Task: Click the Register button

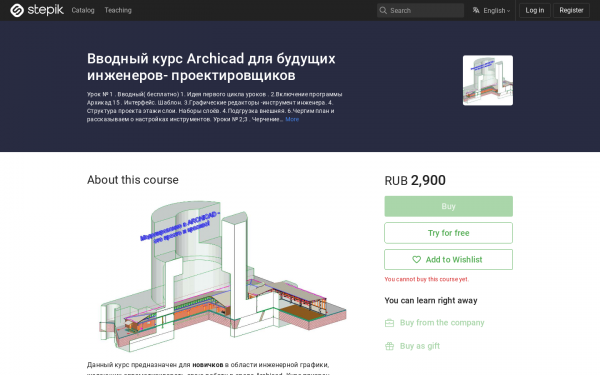Action: 571,10
